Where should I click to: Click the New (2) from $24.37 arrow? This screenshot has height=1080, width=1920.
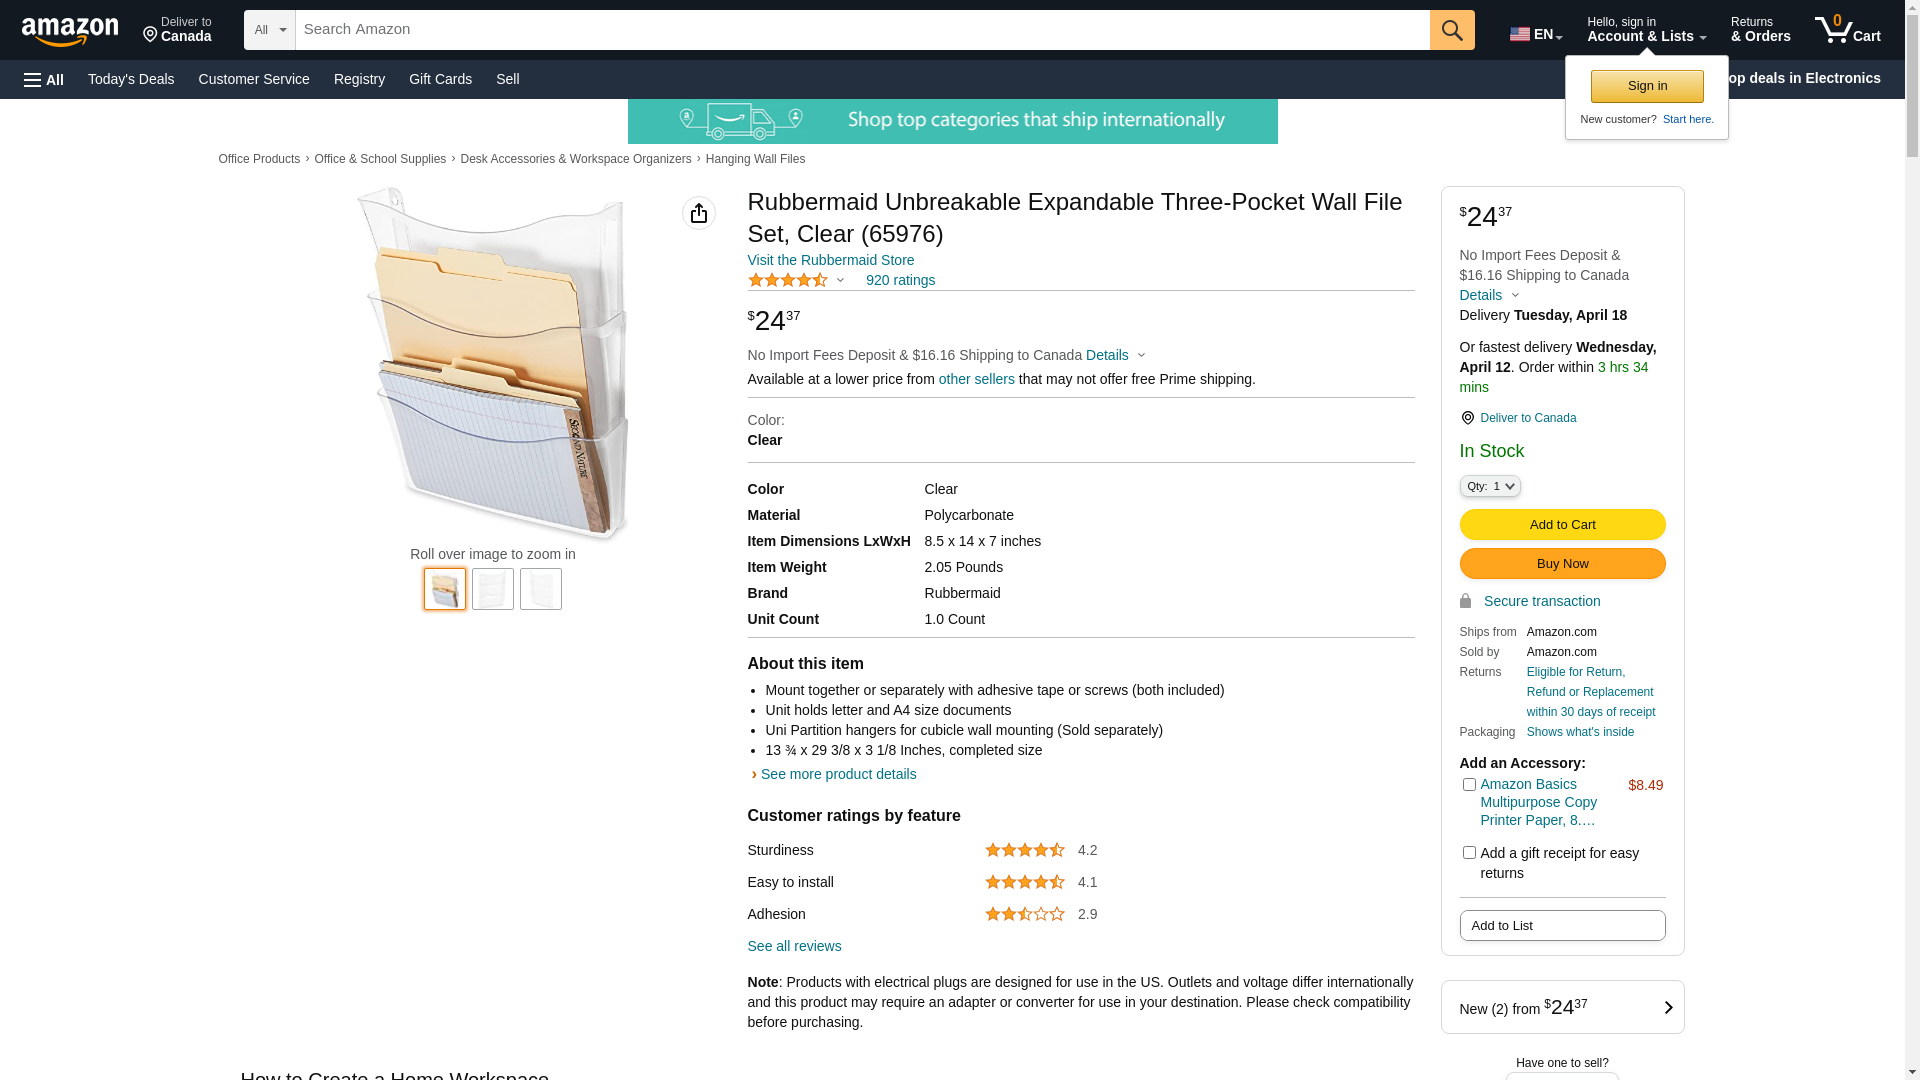tap(1667, 1008)
